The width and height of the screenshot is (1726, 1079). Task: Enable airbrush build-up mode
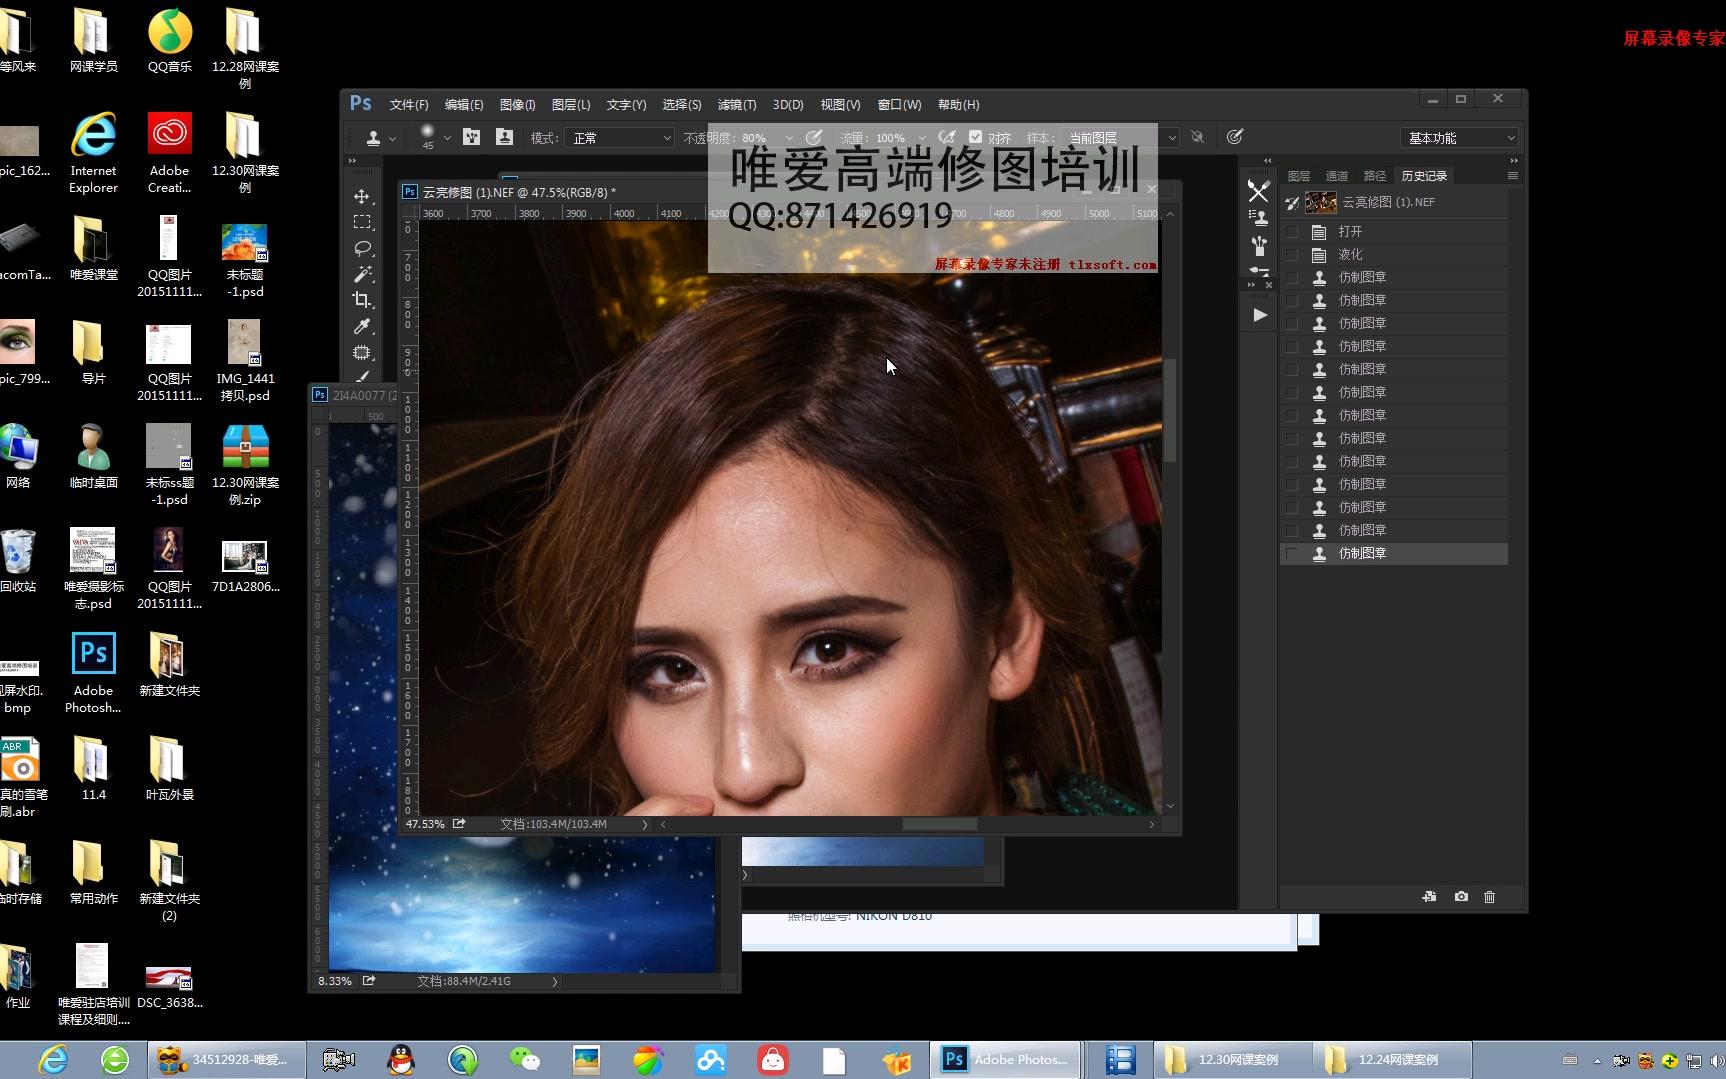pos(946,137)
